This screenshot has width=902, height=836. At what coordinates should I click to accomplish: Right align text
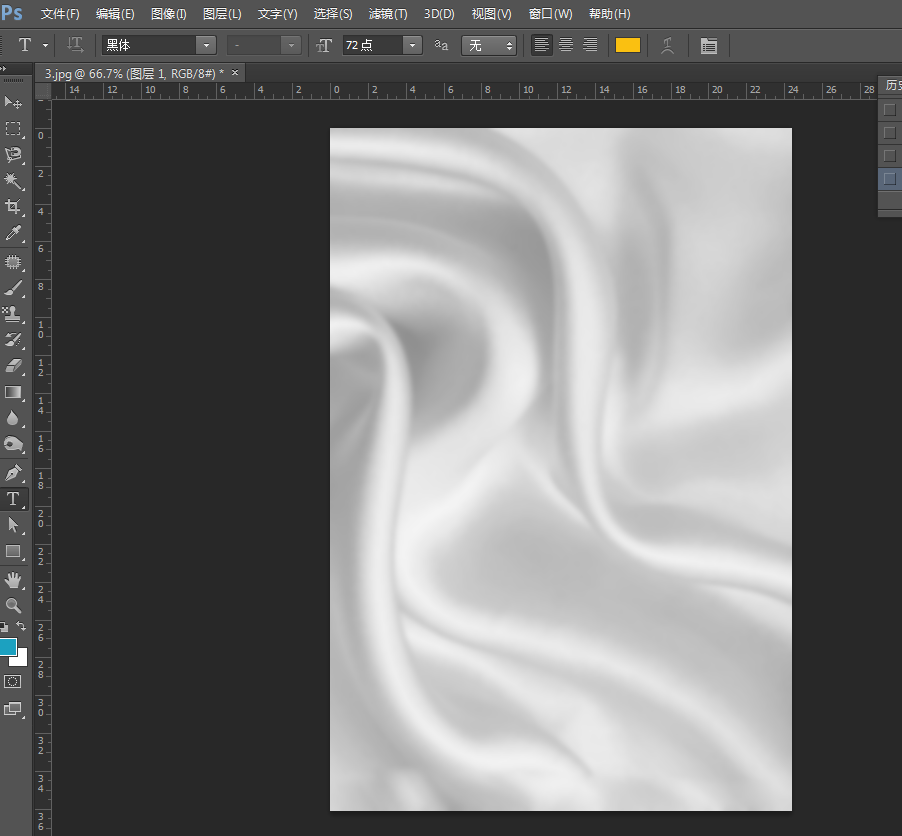click(x=590, y=45)
